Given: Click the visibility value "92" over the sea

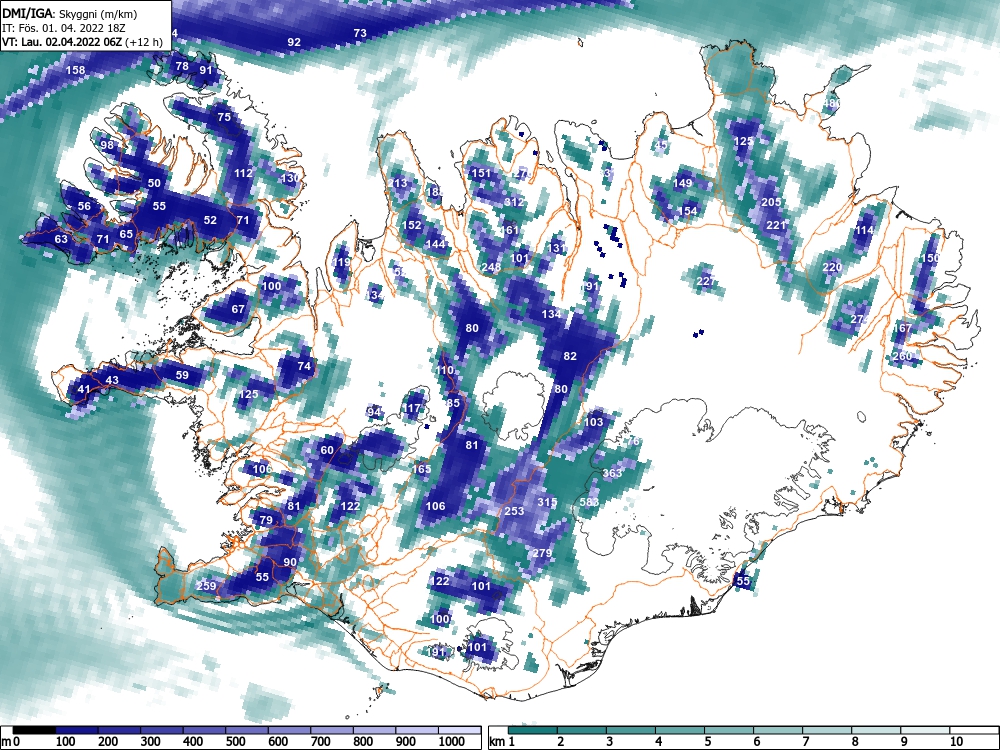Looking at the screenshot, I should pyautogui.click(x=294, y=42).
